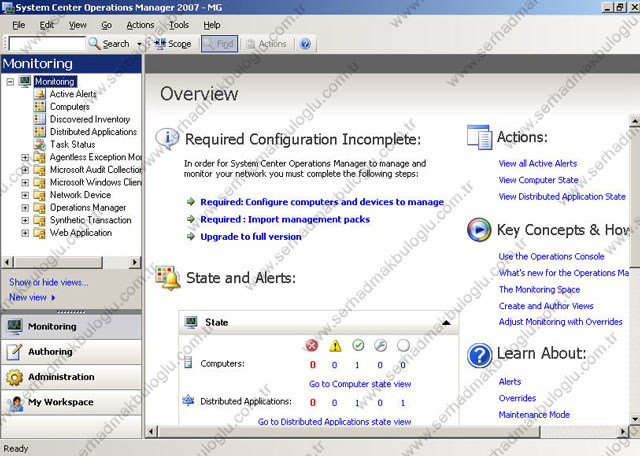
Task: Expand the Operations Manager folder
Action: click(x=25, y=208)
